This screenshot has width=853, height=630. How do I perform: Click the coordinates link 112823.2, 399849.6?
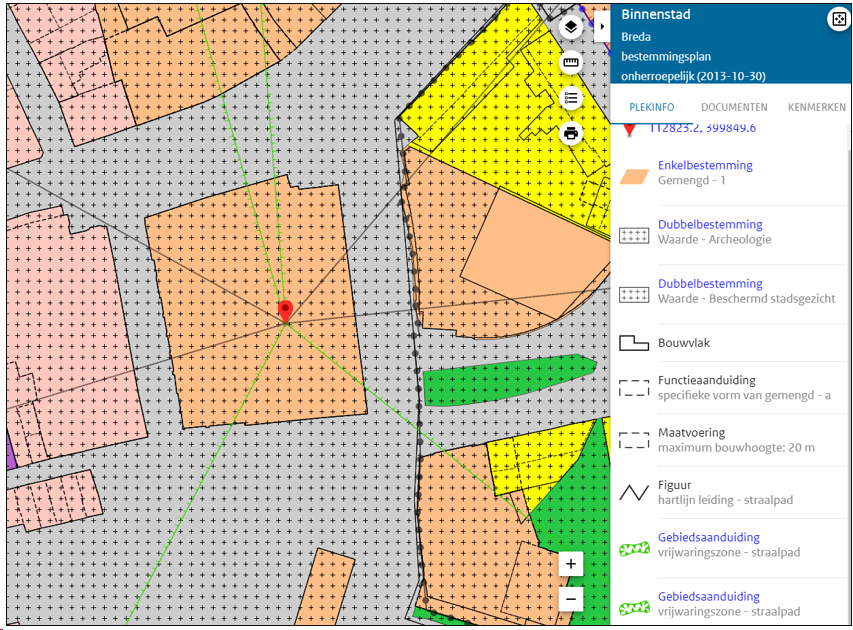click(702, 128)
